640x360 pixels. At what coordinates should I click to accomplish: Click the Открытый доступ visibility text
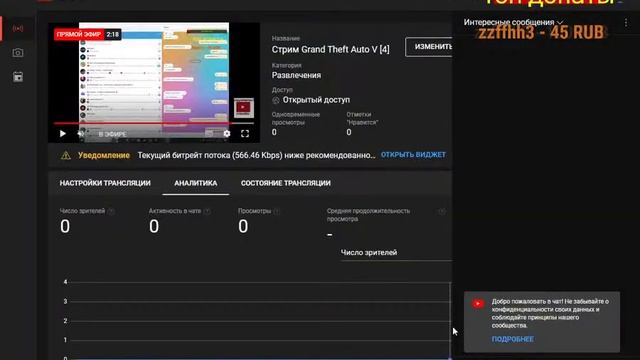point(316,100)
